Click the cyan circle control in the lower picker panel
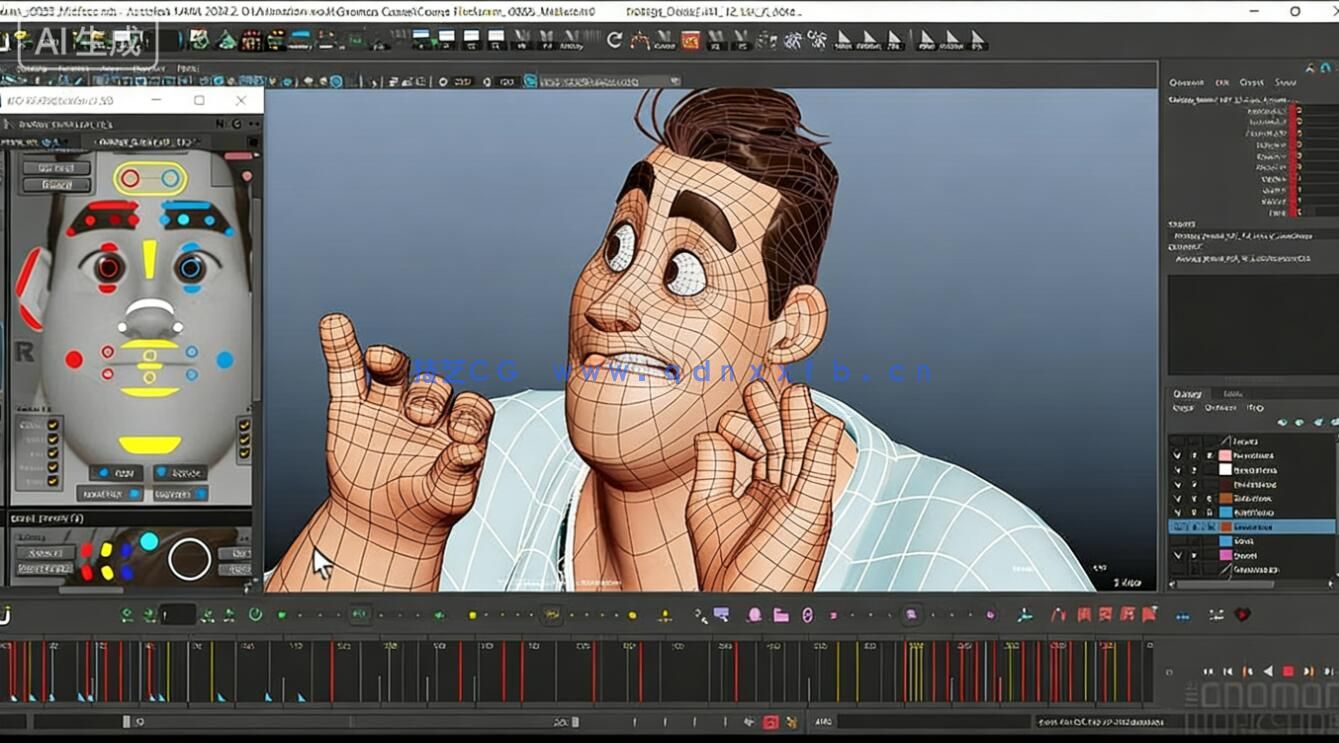This screenshot has height=743, width=1339. [149, 541]
